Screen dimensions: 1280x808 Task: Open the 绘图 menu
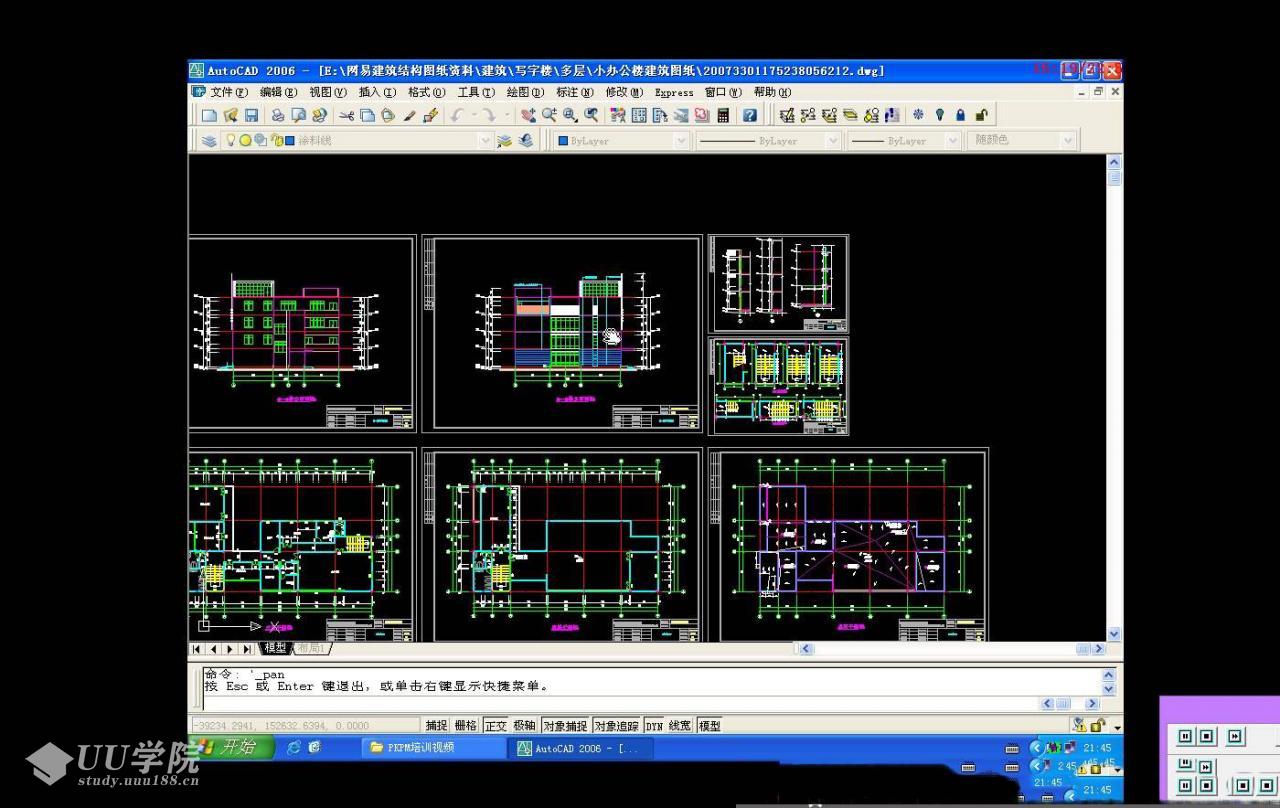click(x=525, y=92)
